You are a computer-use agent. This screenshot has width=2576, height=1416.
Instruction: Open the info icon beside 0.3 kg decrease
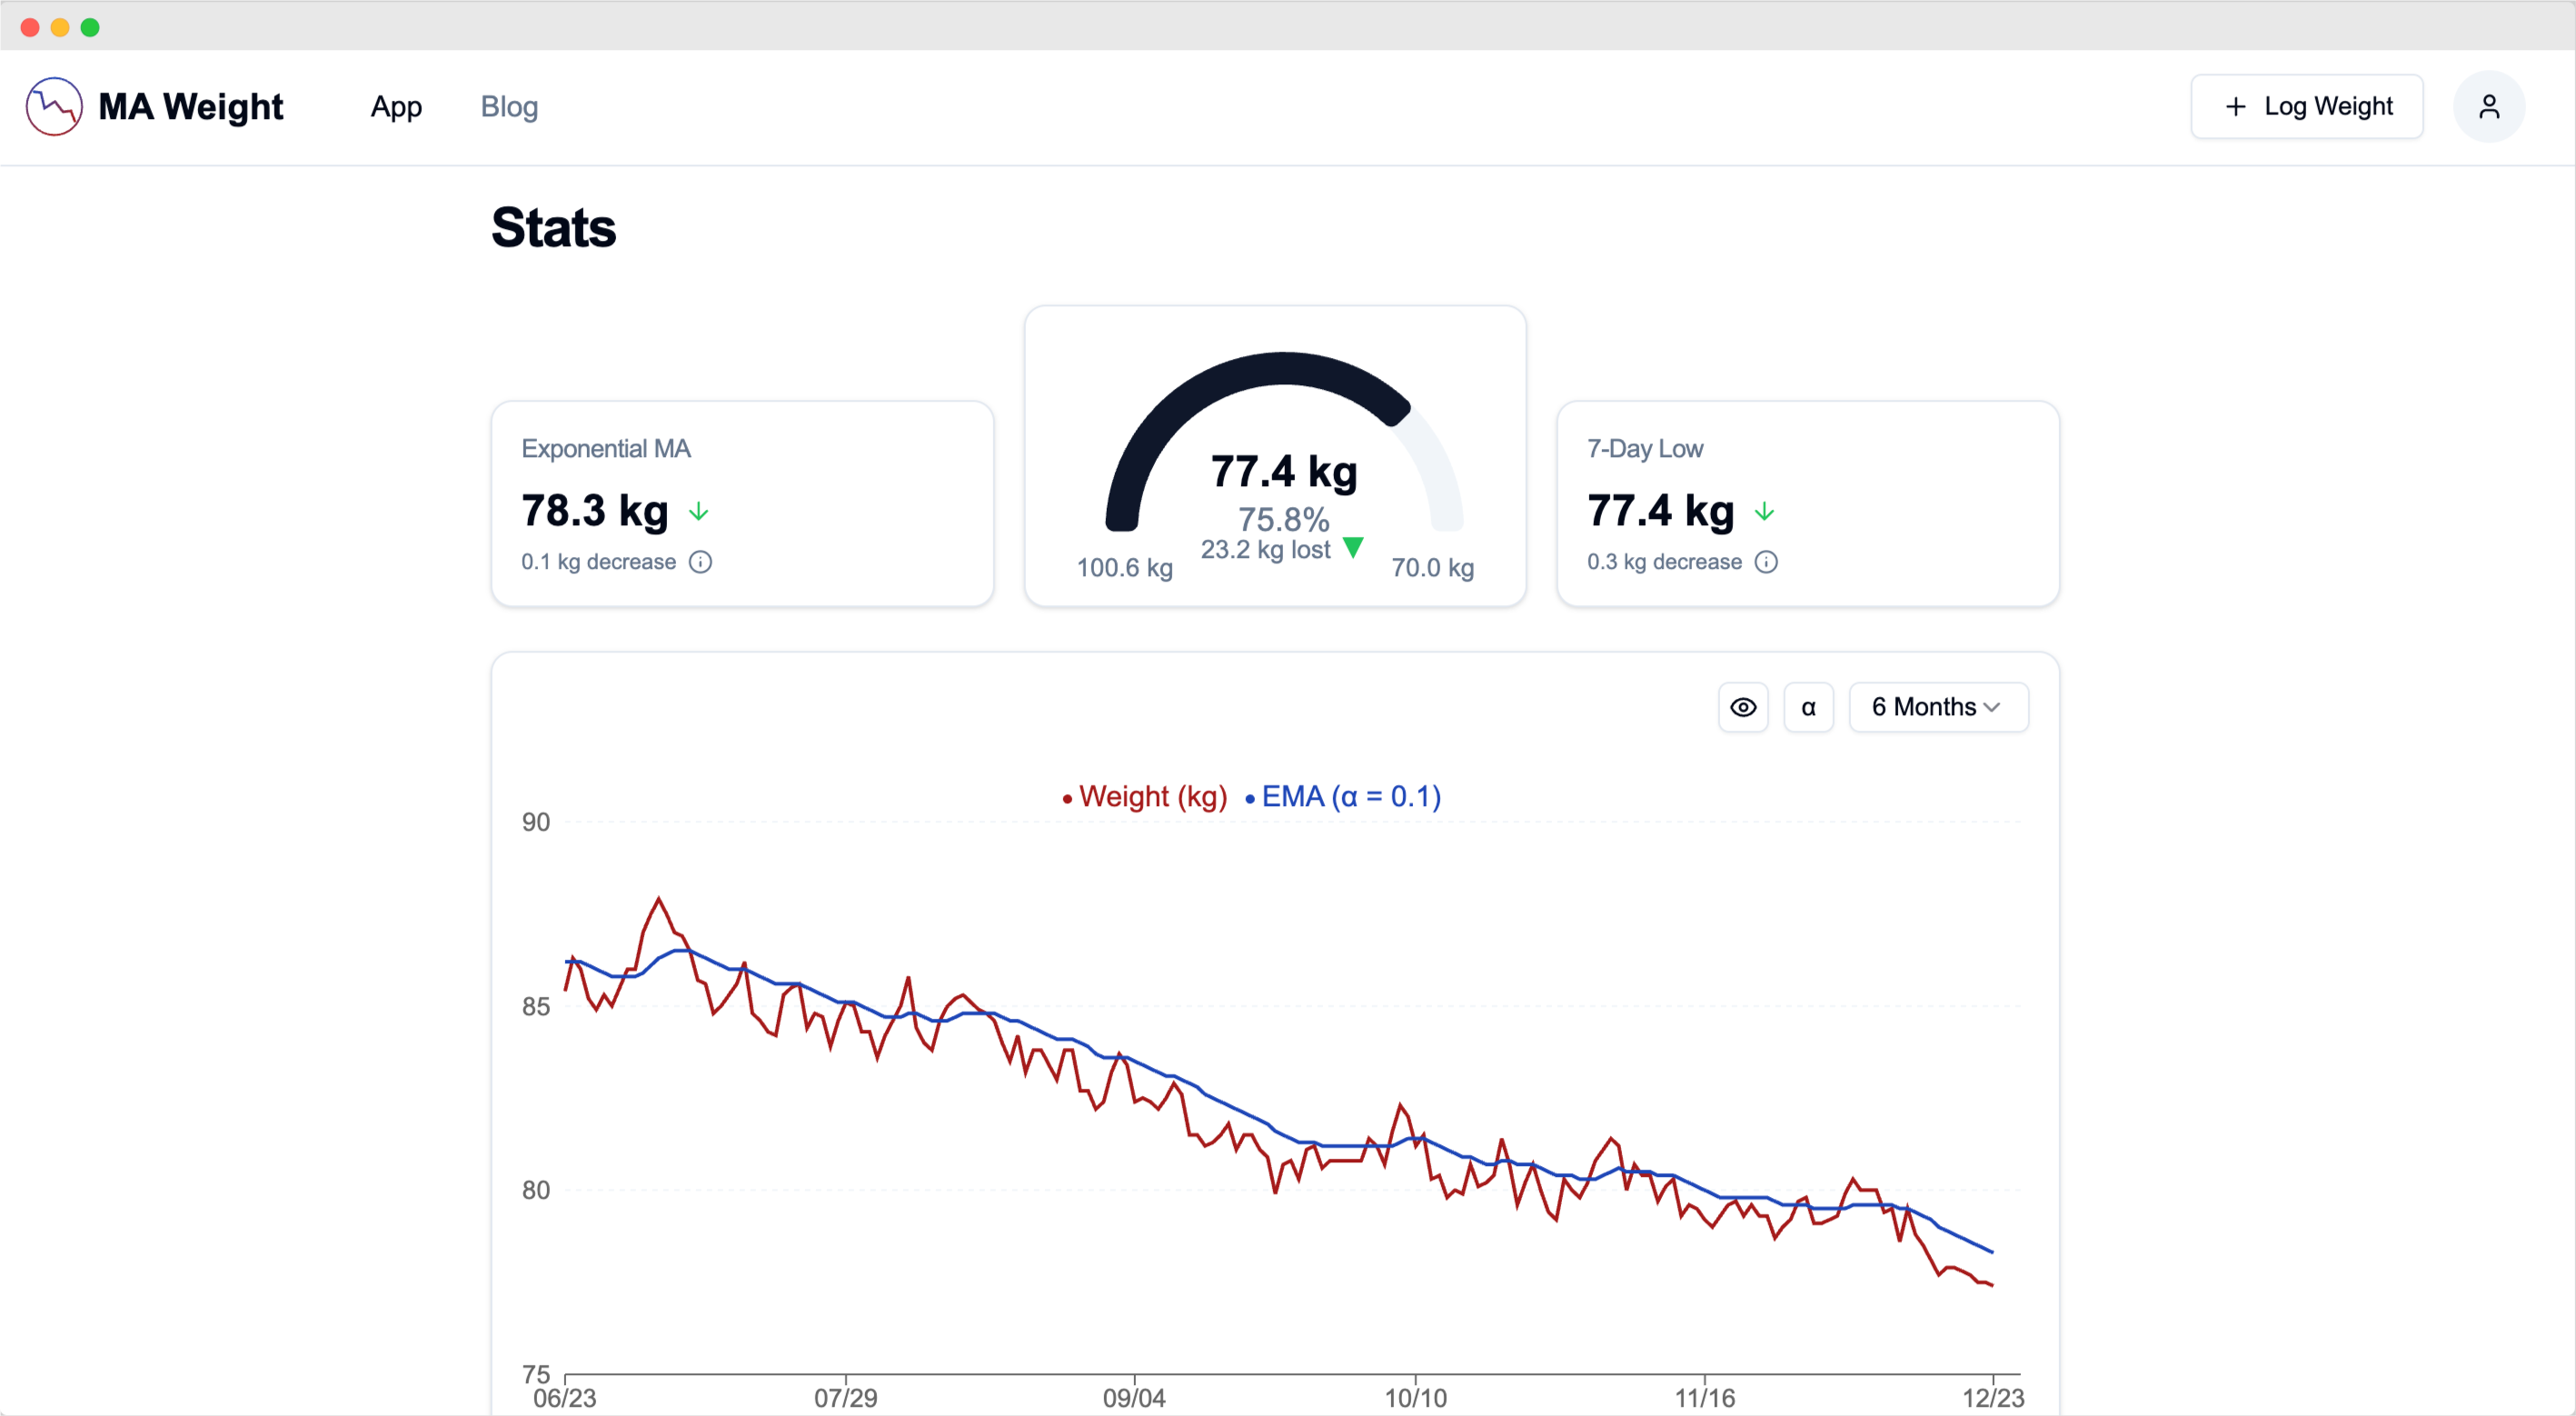pyautogui.click(x=1766, y=562)
